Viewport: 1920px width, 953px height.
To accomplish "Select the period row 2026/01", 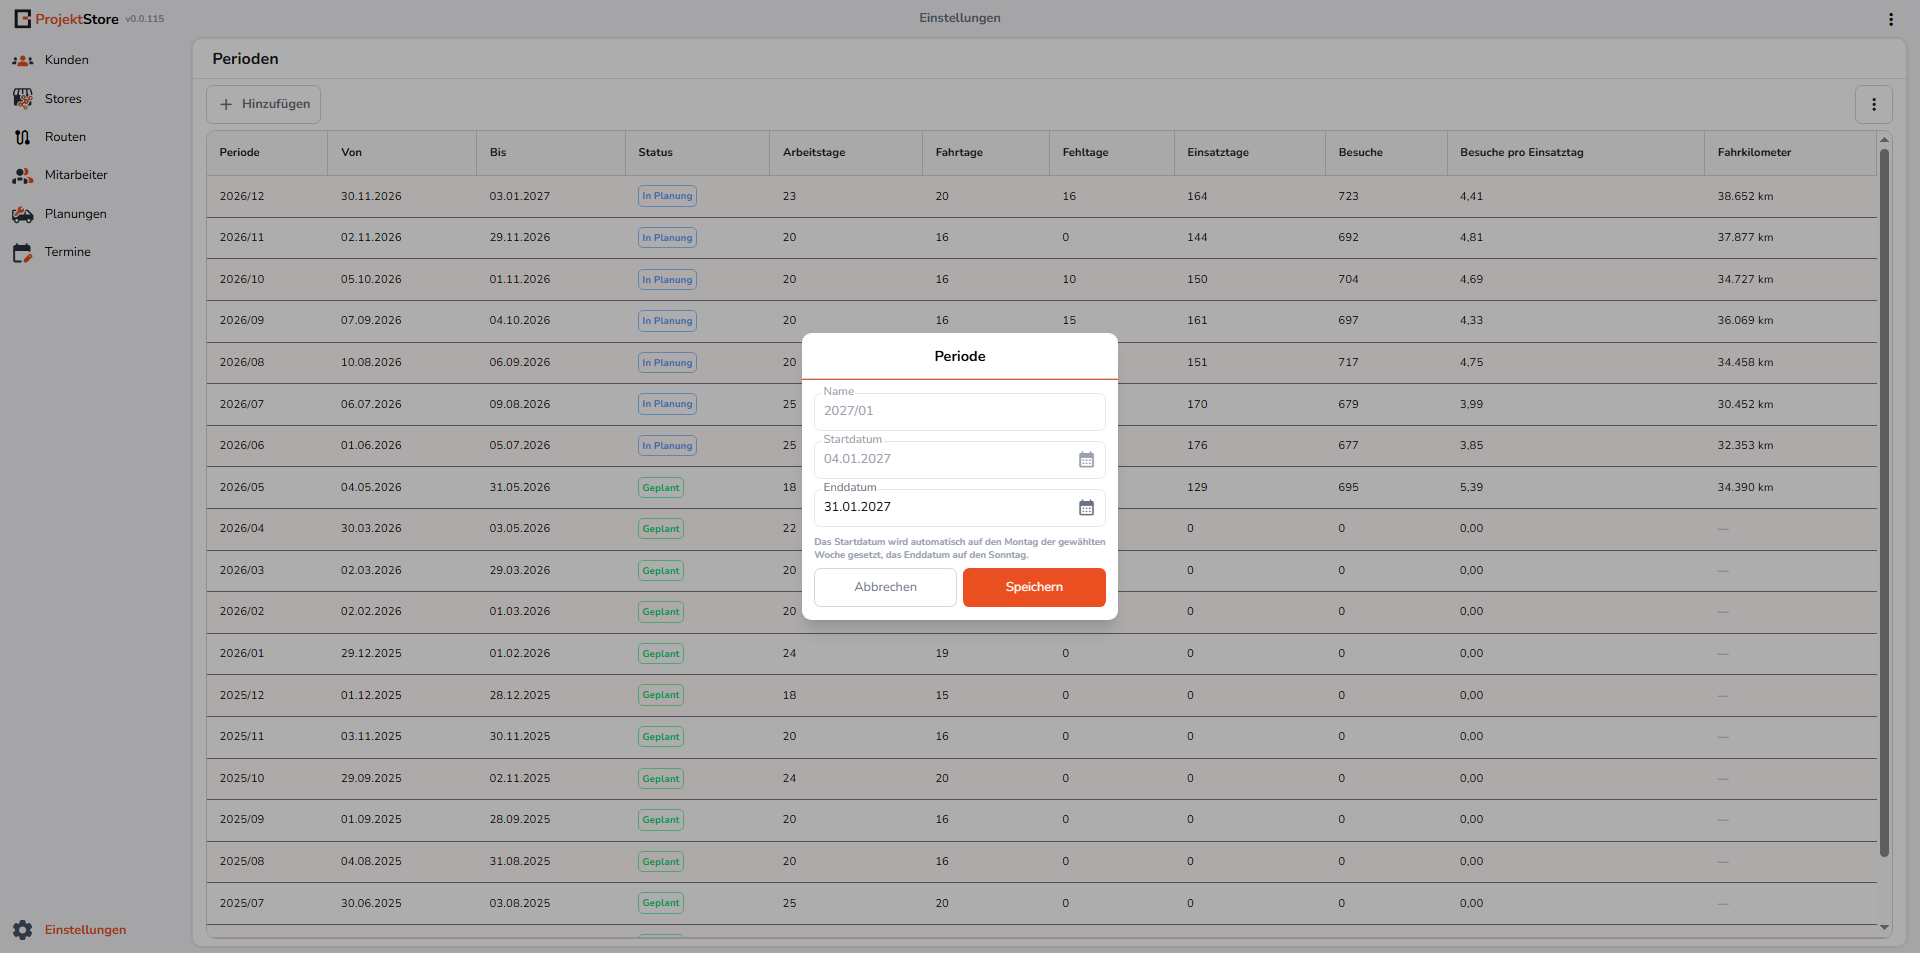I will 1041,654.
